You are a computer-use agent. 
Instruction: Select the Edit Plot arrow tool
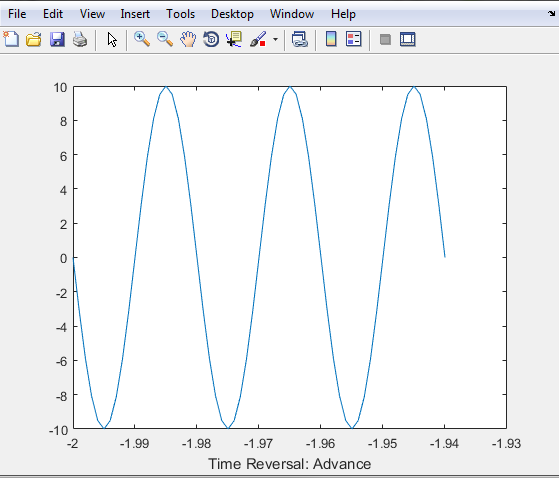pos(112,40)
